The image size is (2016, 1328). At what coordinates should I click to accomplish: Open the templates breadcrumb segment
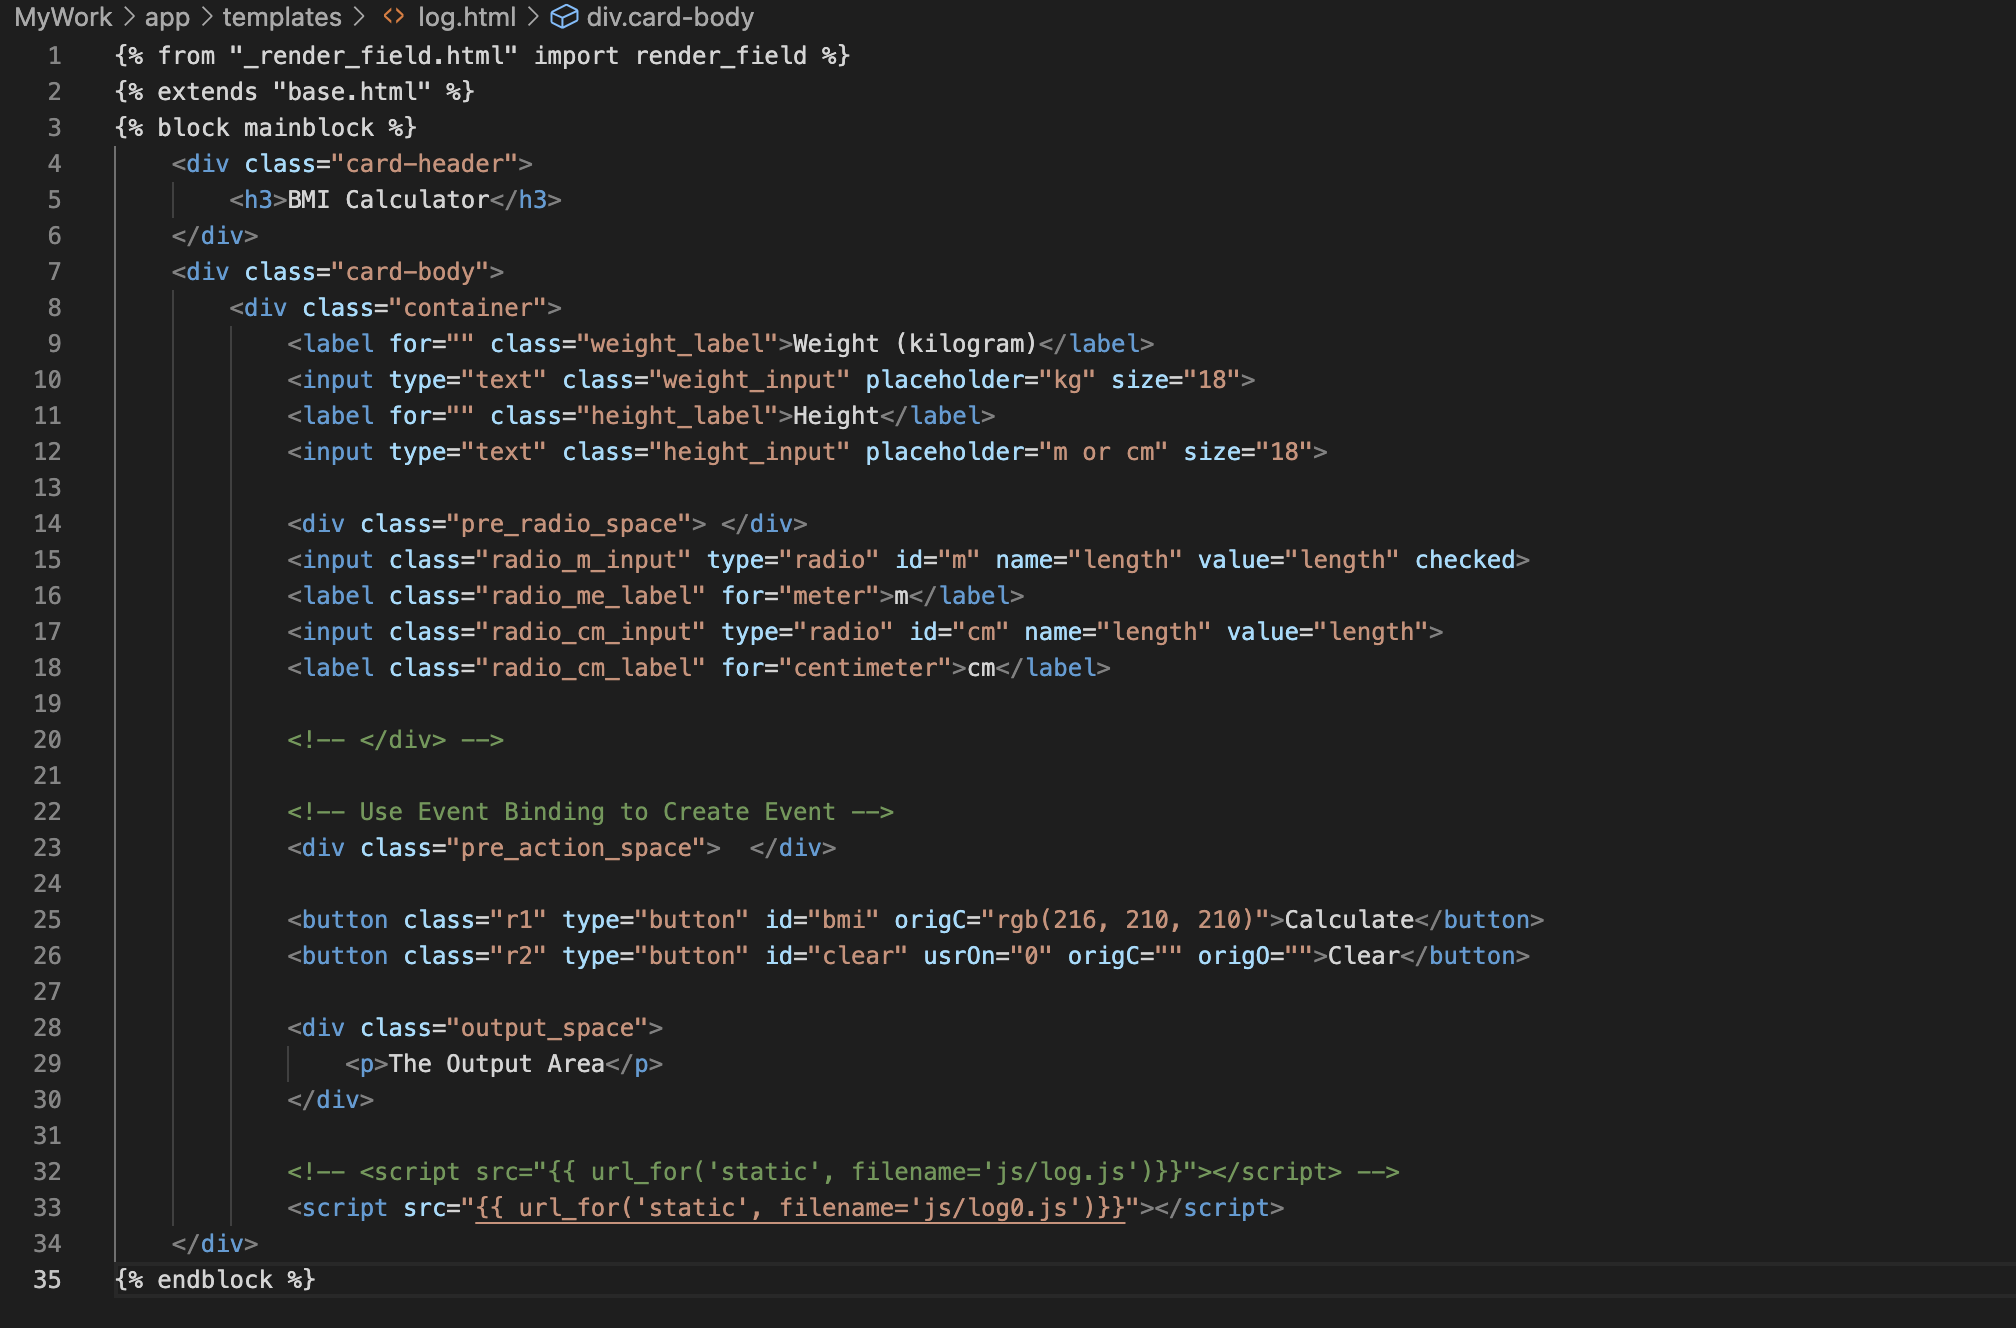coord(281,17)
